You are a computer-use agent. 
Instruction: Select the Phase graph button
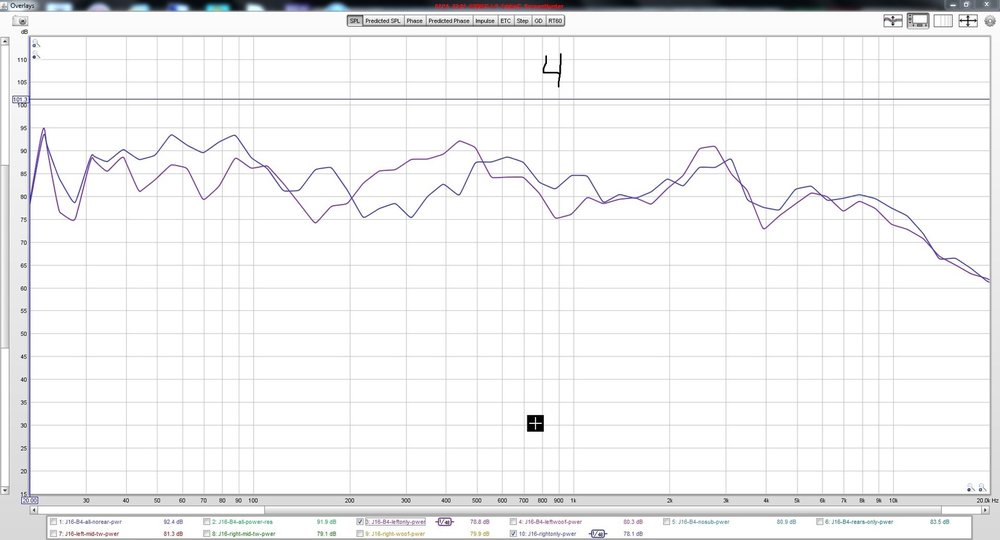[415, 21]
